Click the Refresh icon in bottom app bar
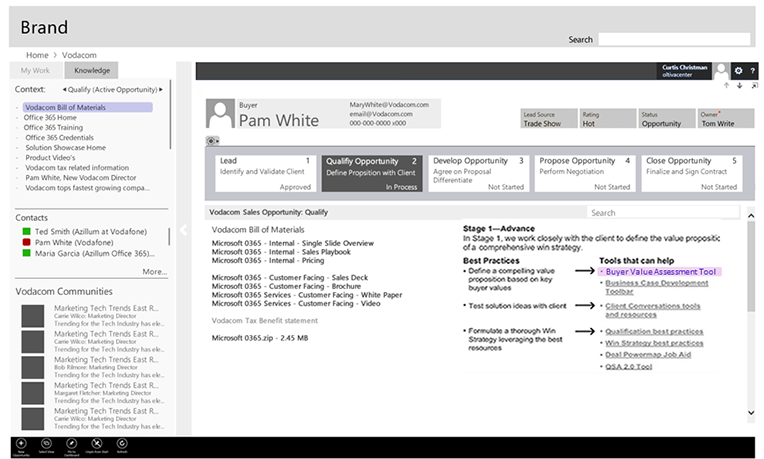764x459 pixels. (122, 443)
